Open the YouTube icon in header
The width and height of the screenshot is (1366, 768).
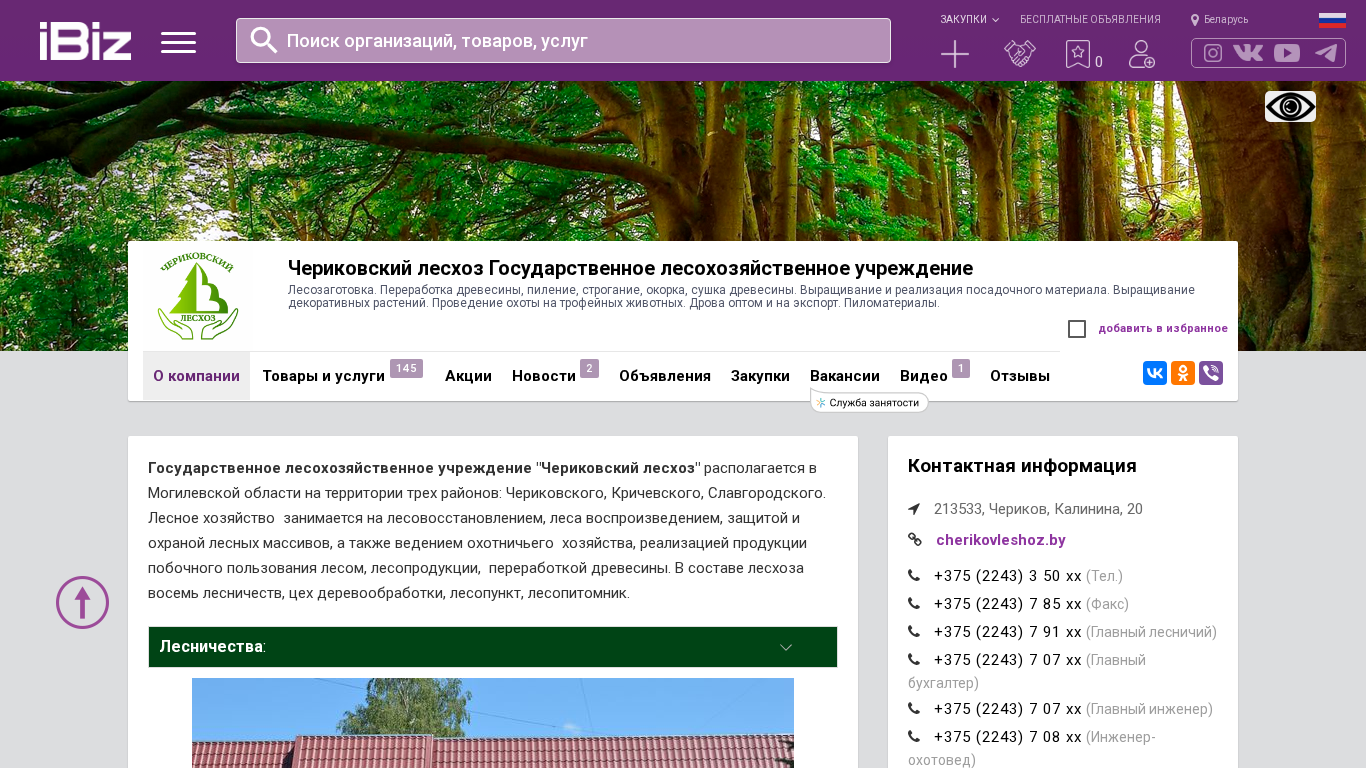1287,53
